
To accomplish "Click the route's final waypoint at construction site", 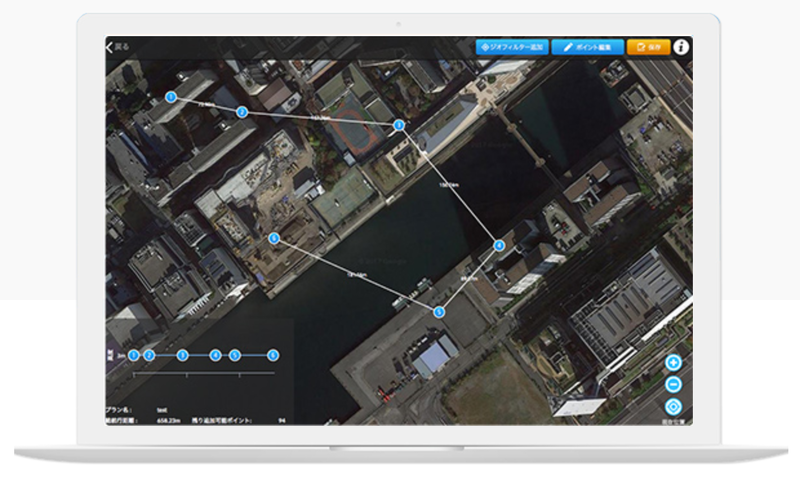I will [x=275, y=238].
